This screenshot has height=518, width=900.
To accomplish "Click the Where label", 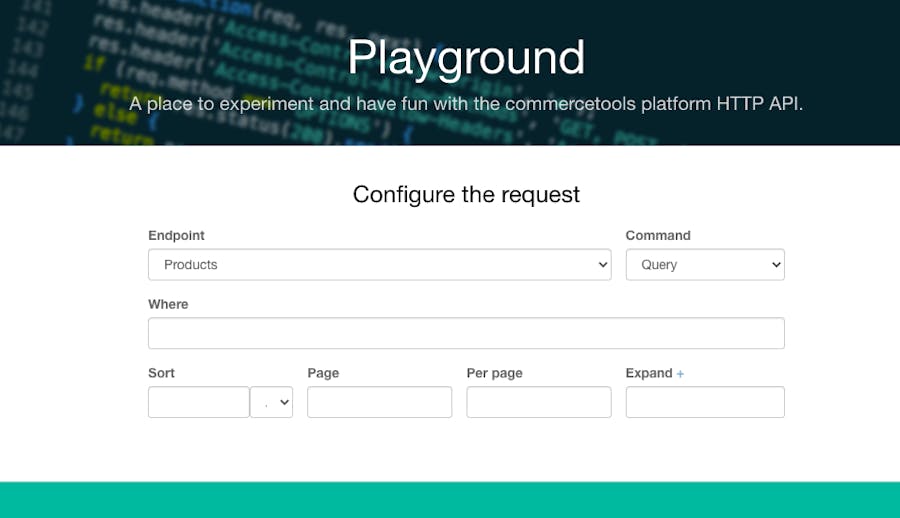I will pyautogui.click(x=168, y=304).
